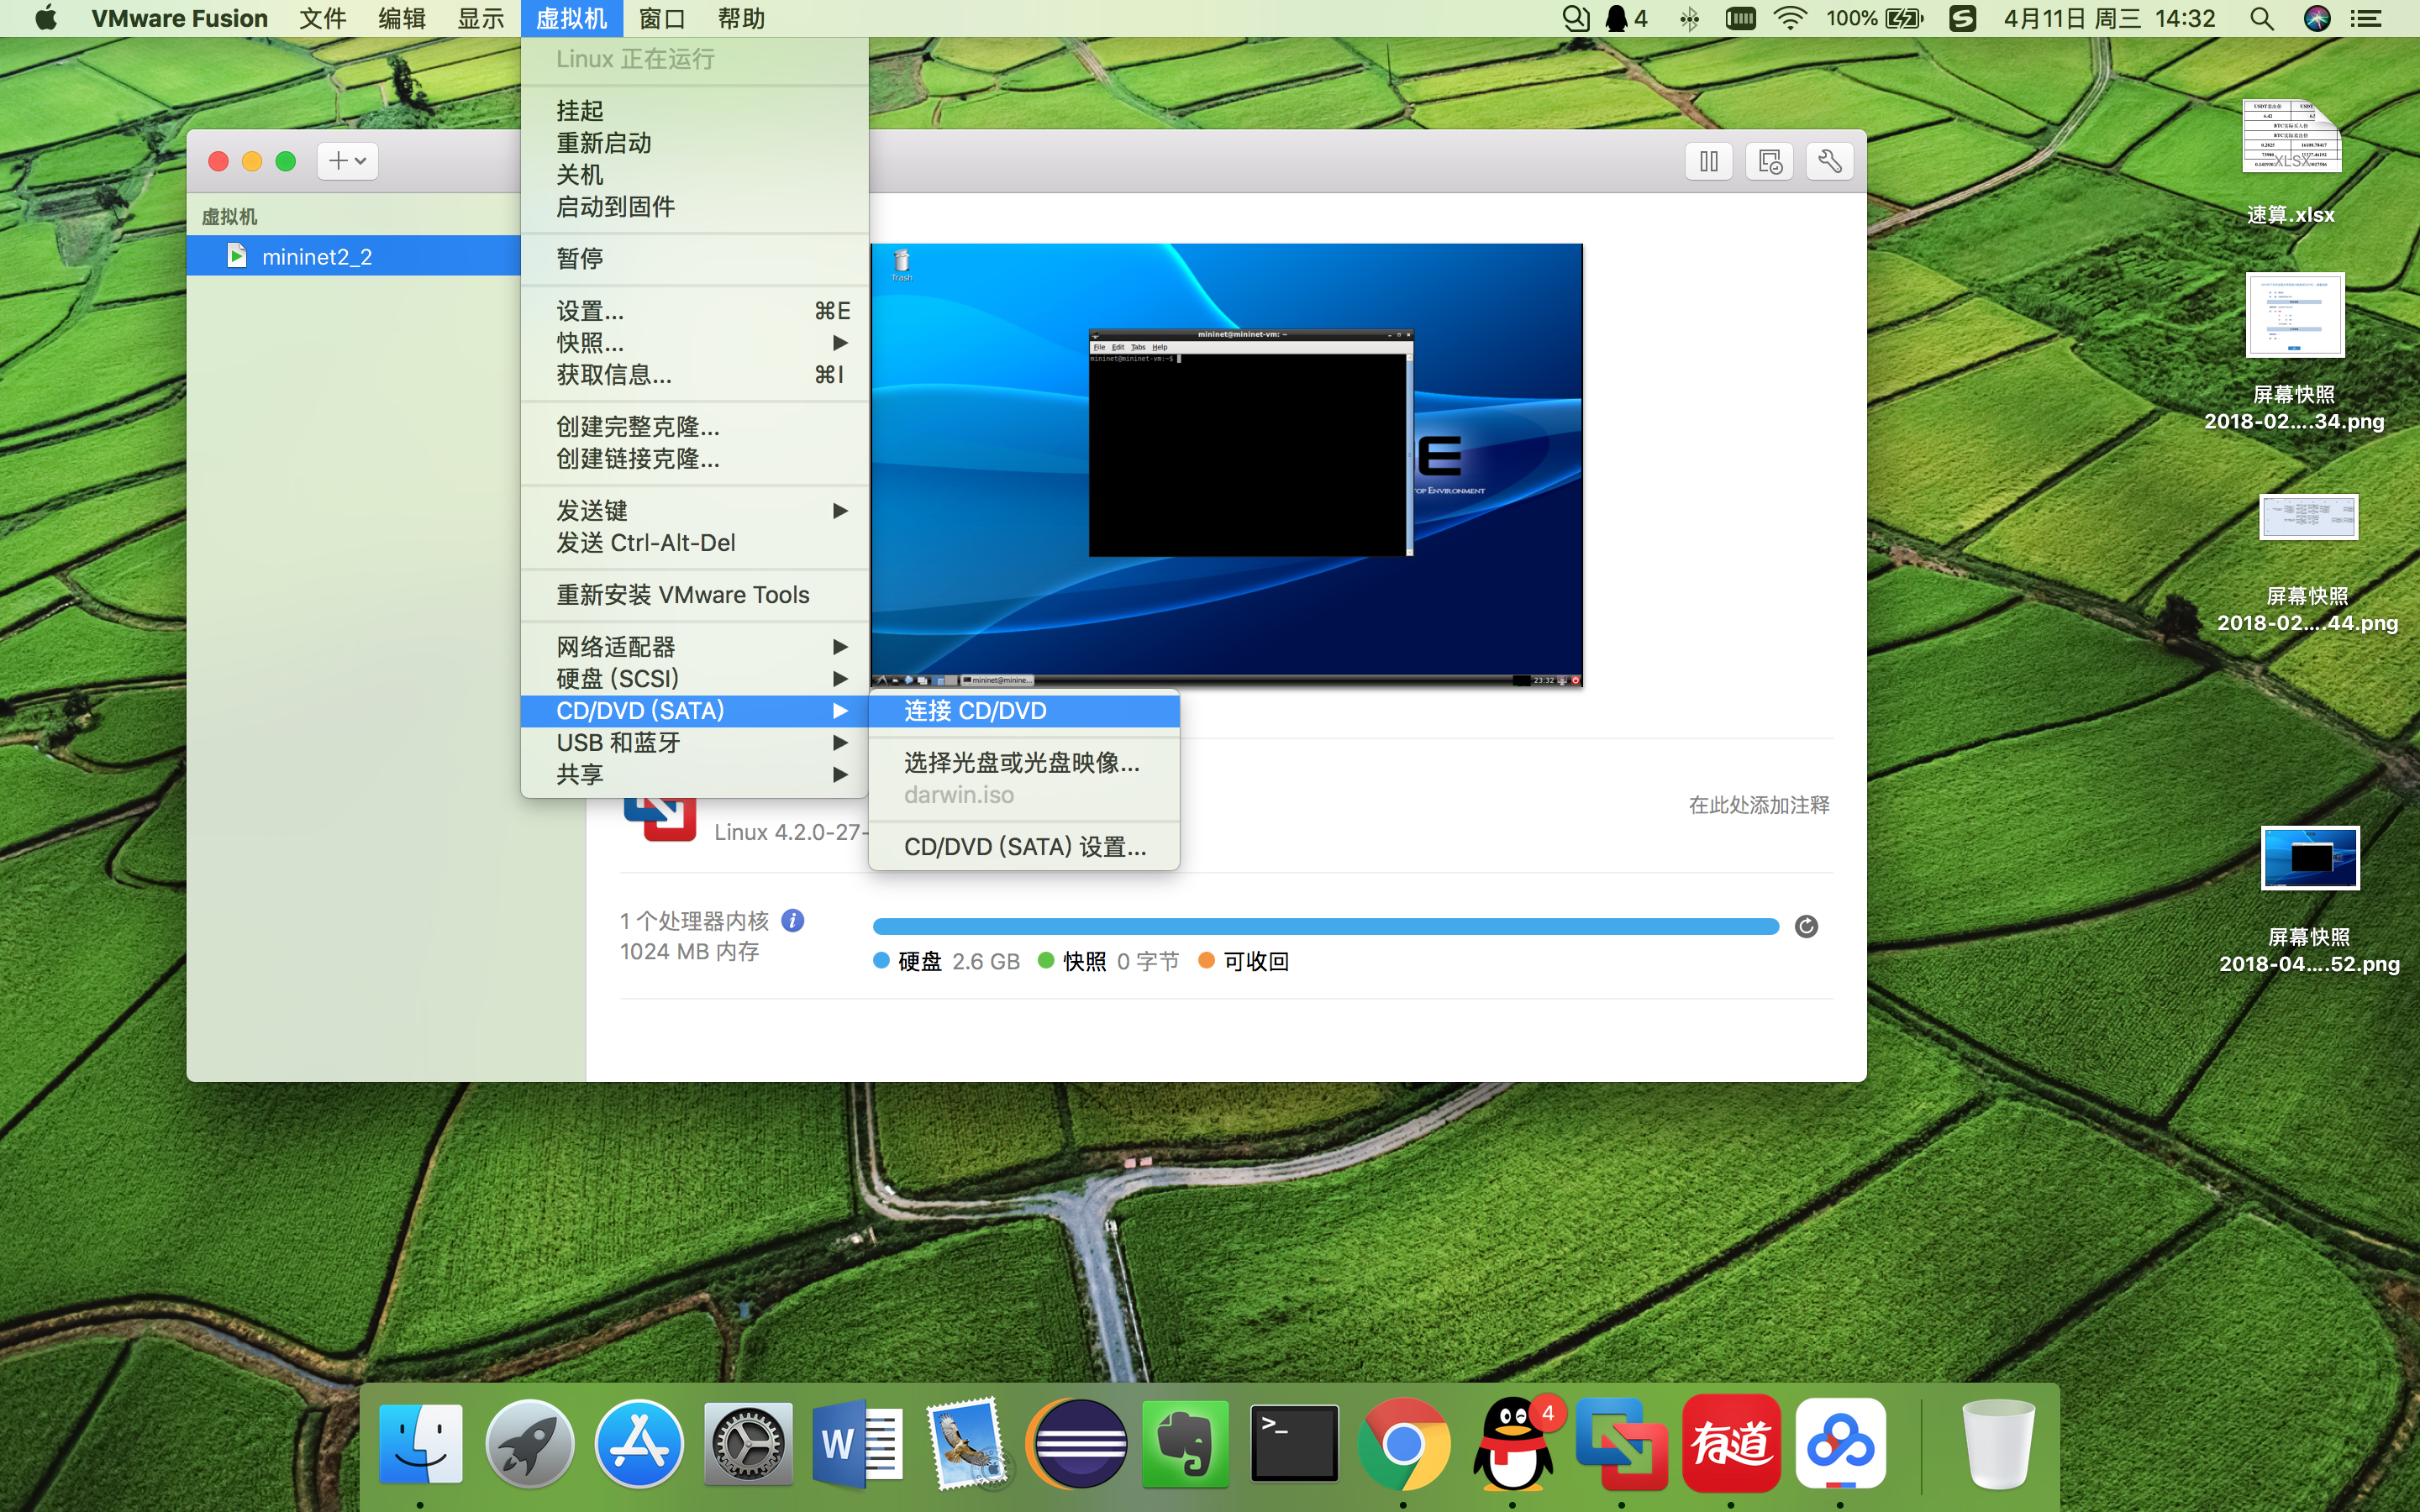2420x1512 pixels.
Task: Choose 发送 Ctrl-Alt-Del
Action: (x=694, y=543)
